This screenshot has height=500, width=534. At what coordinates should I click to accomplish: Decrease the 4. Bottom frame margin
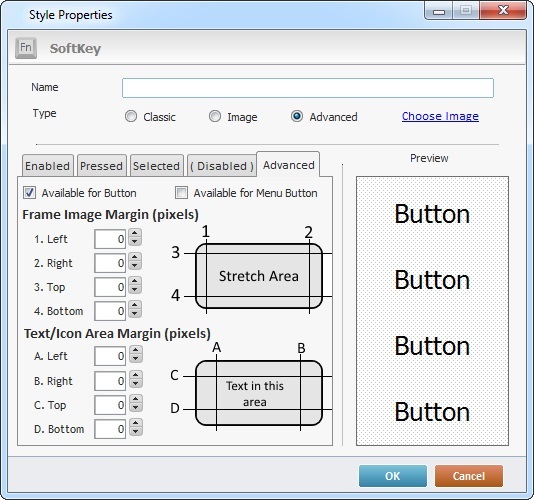click(135, 314)
